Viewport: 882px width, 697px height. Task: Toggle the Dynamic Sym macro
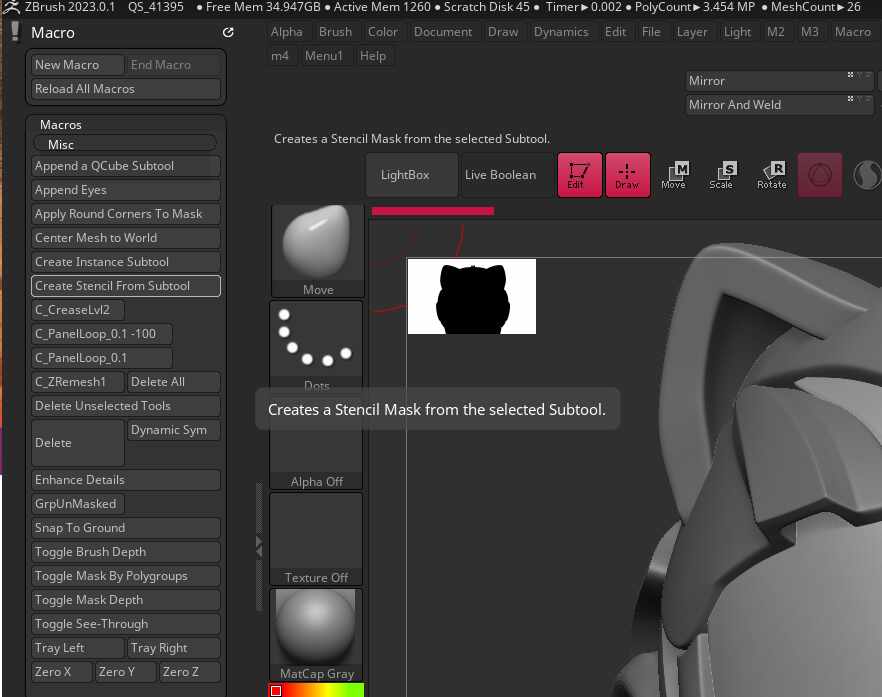point(174,430)
